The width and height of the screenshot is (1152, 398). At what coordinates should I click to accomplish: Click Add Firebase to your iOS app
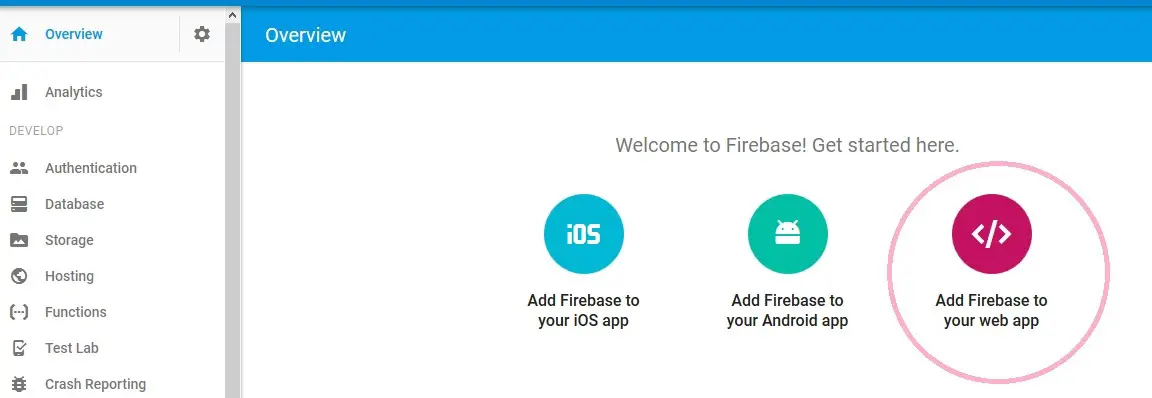[x=583, y=311]
